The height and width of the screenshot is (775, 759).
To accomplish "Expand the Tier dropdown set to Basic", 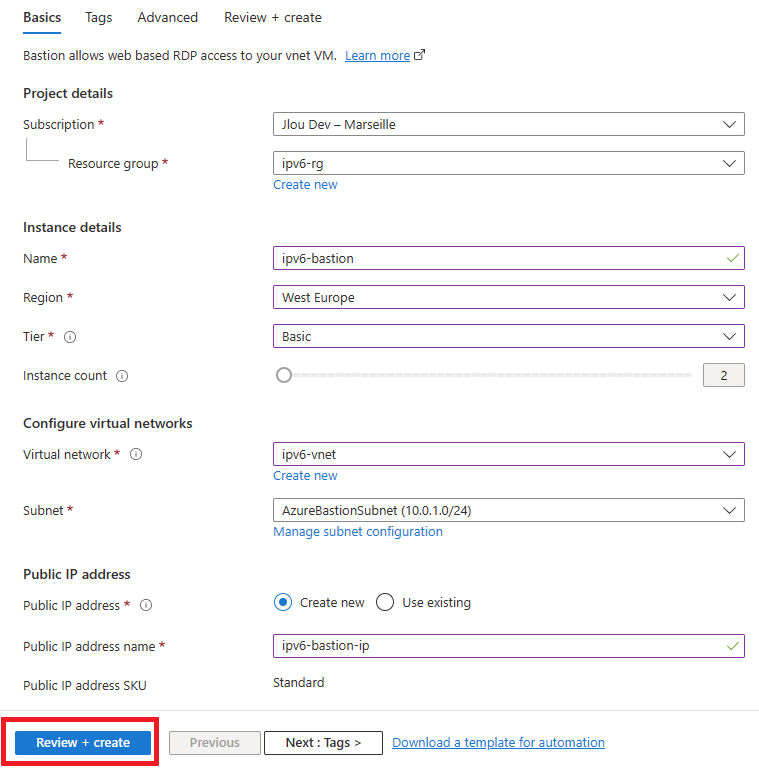I will coord(508,336).
